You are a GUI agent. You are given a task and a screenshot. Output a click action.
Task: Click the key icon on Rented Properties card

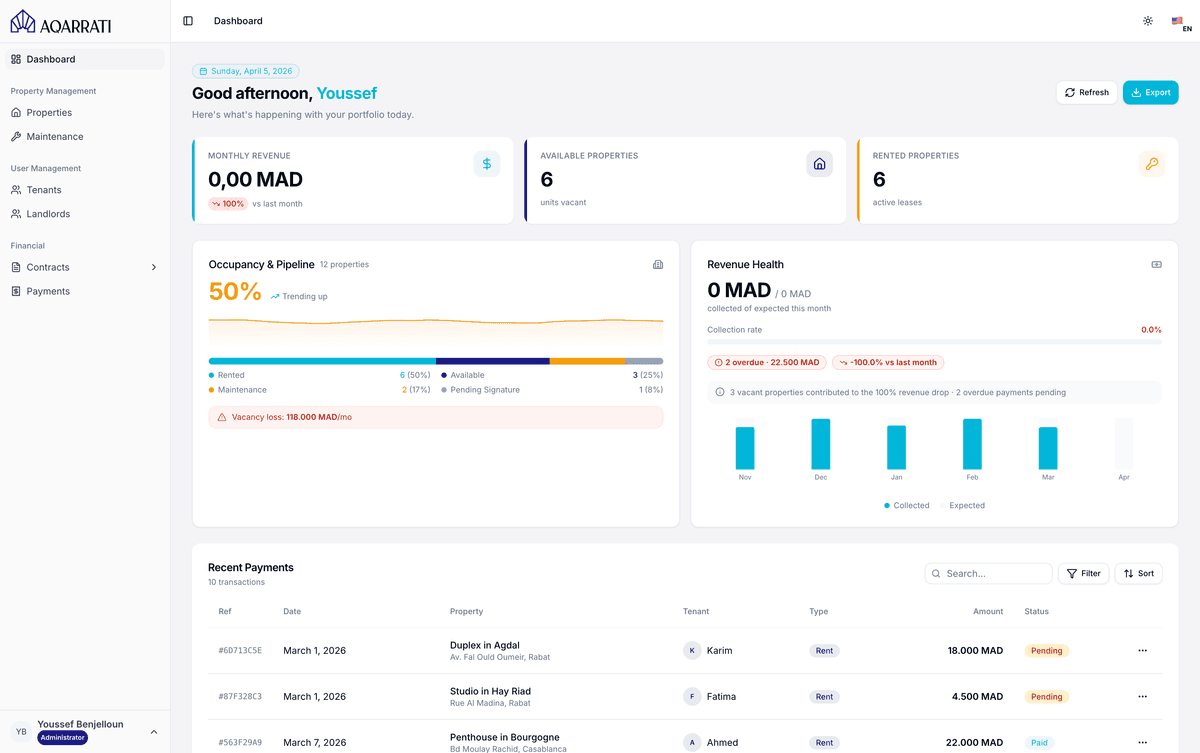coord(1152,163)
